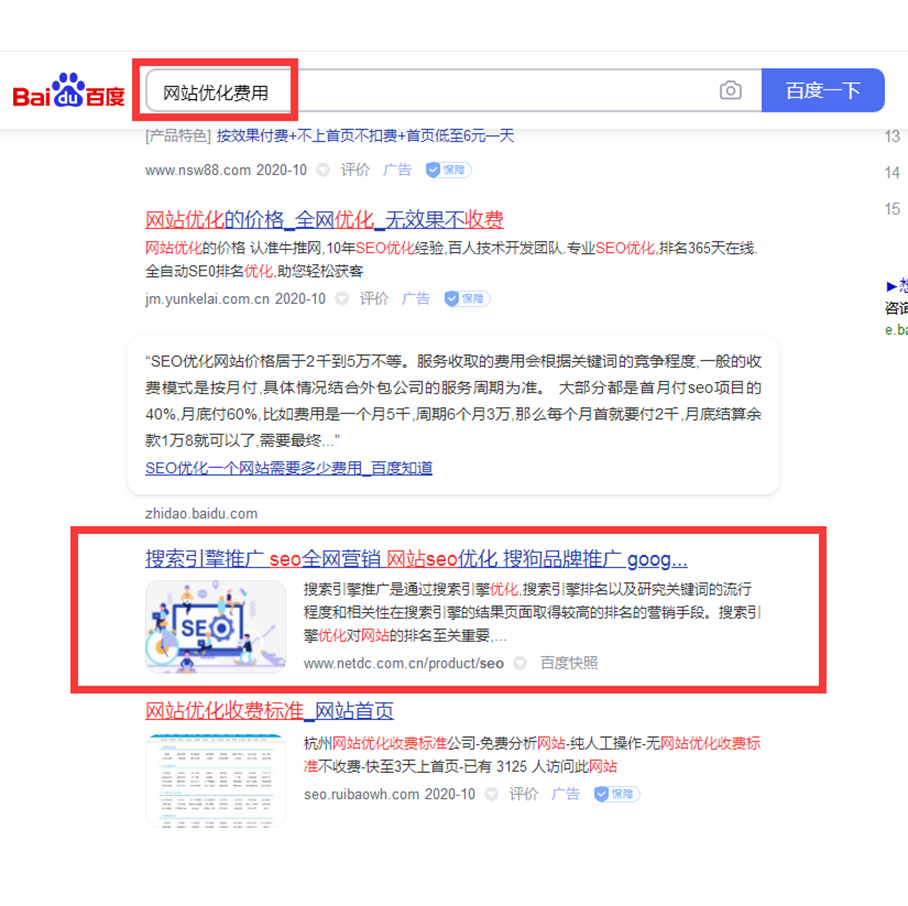Click 广告 label next to www.nsw88.com
908x906 pixels.
(x=397, y=170)
